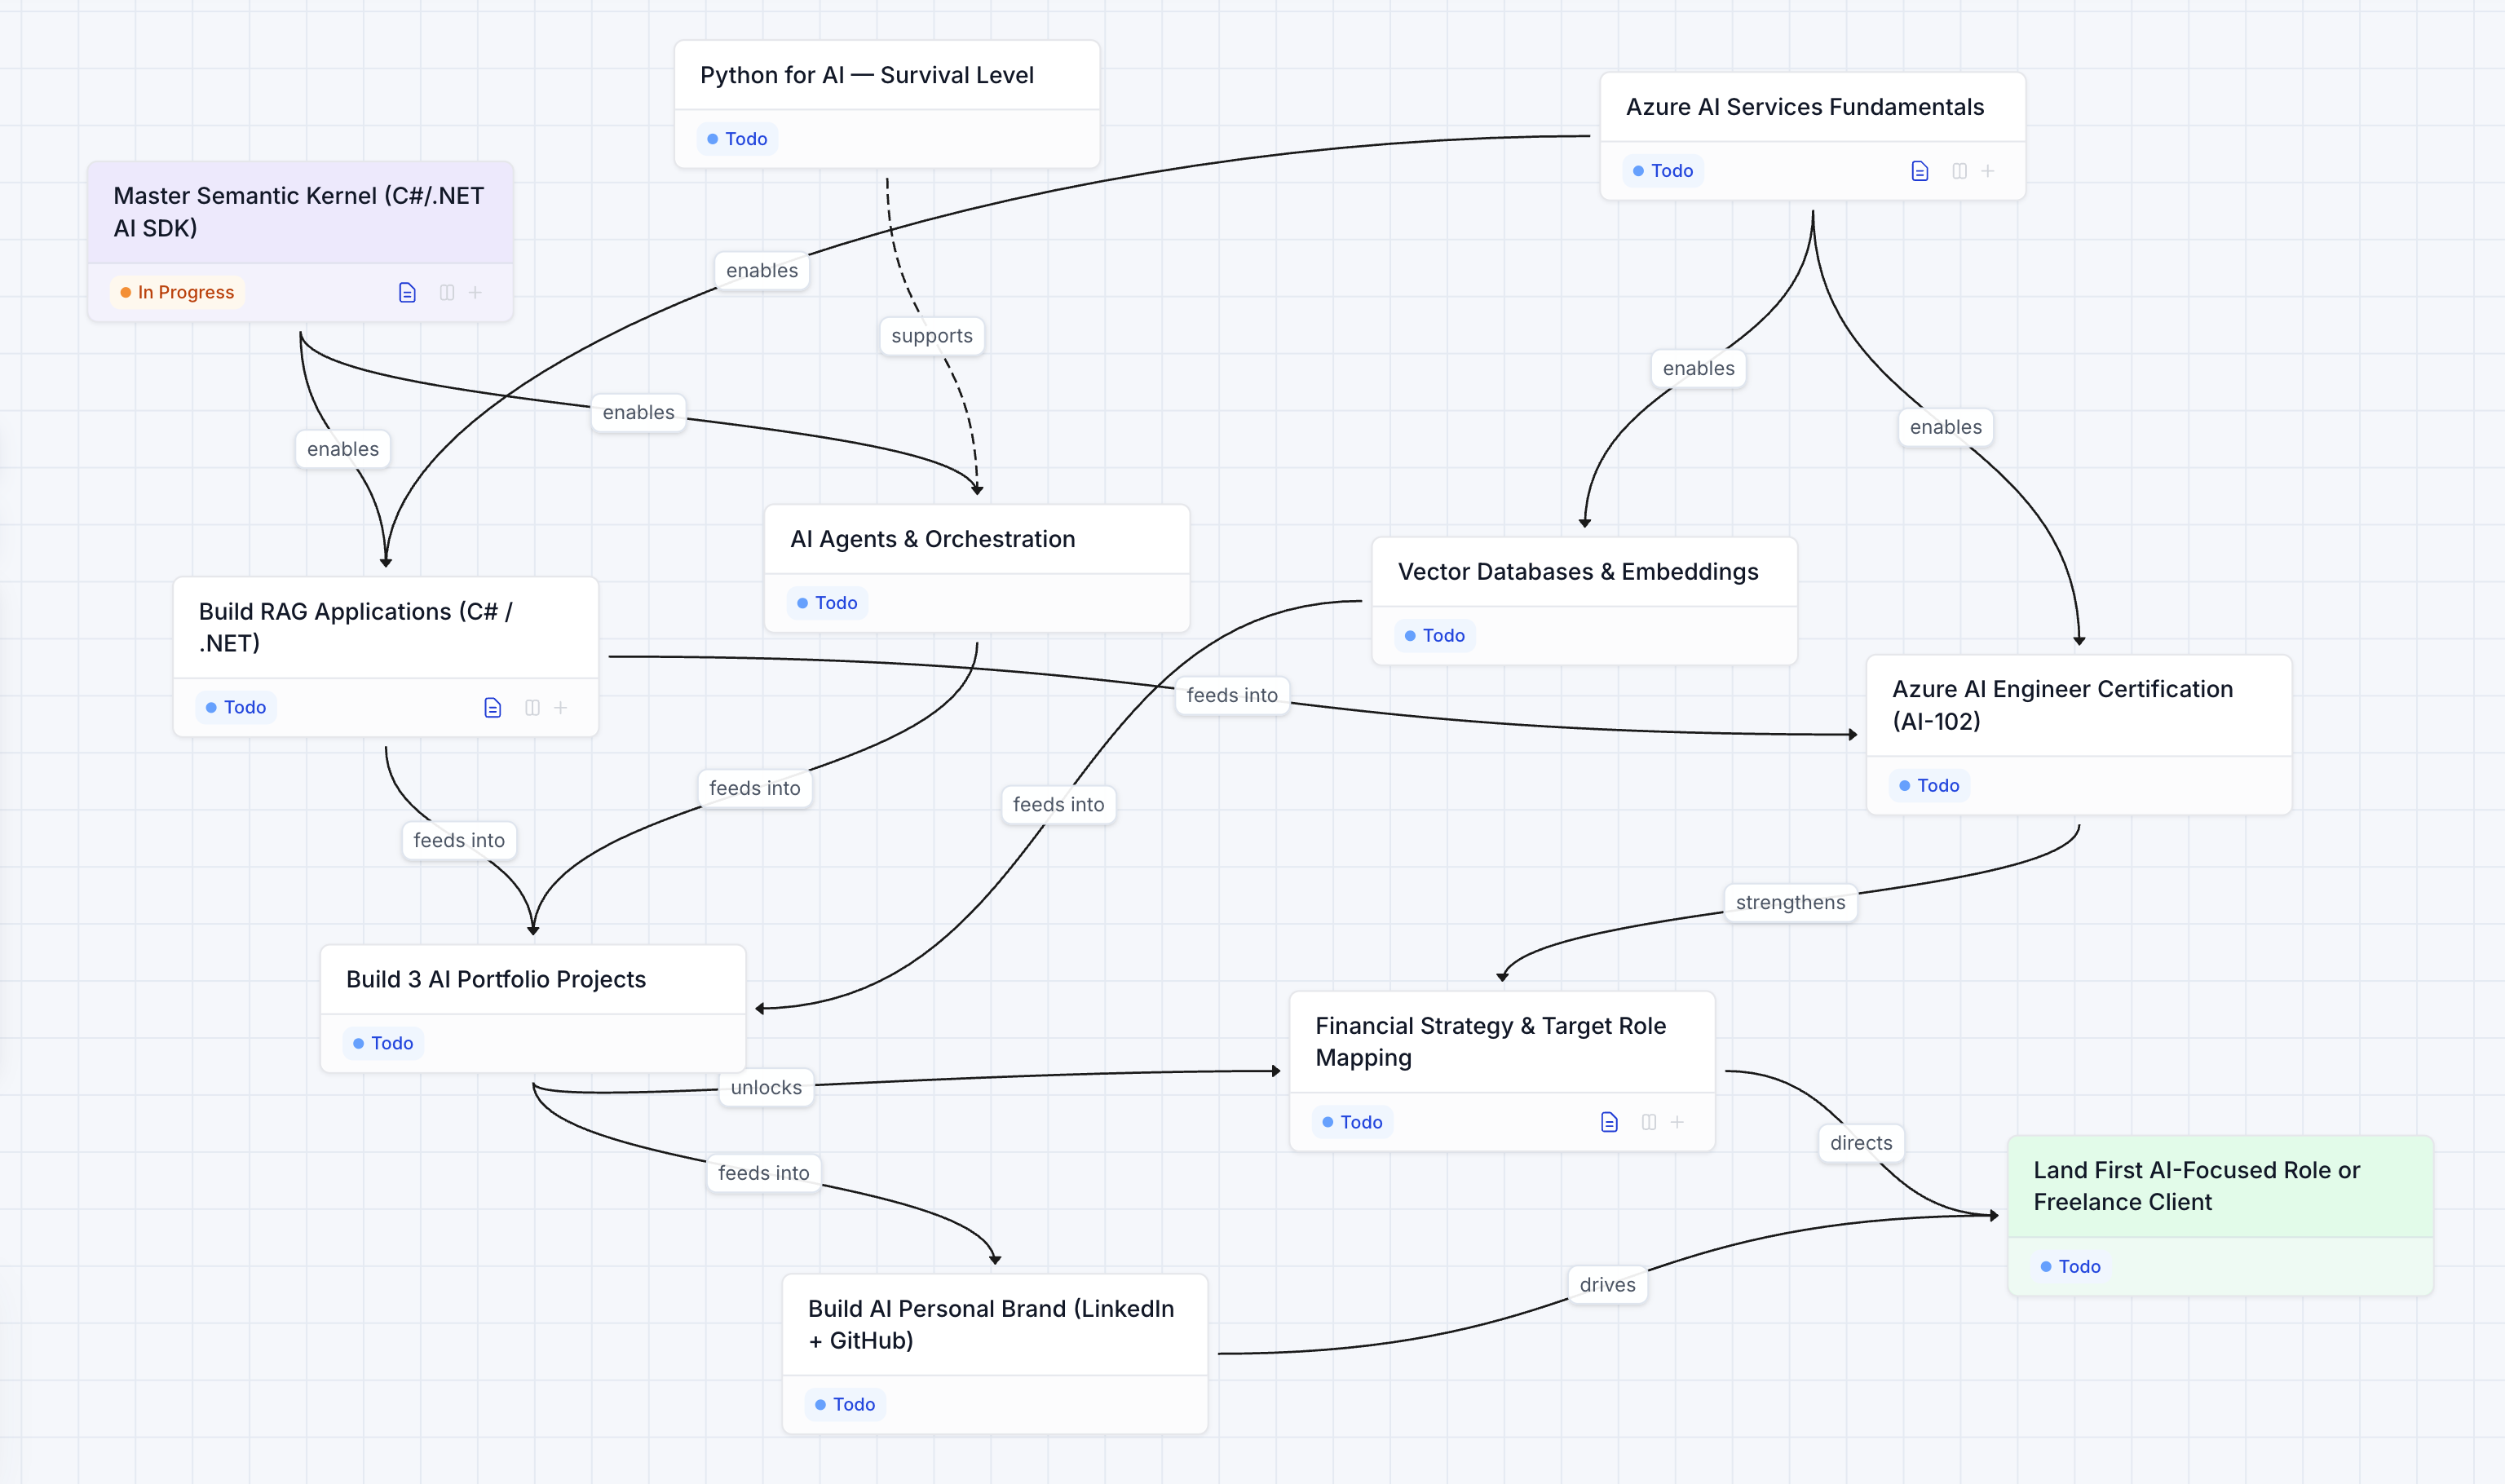This screenshot has height=1484, width=2505.
Task: Open Todo status on Azure AI Services Fundamentals
Action: [1663, 171]
